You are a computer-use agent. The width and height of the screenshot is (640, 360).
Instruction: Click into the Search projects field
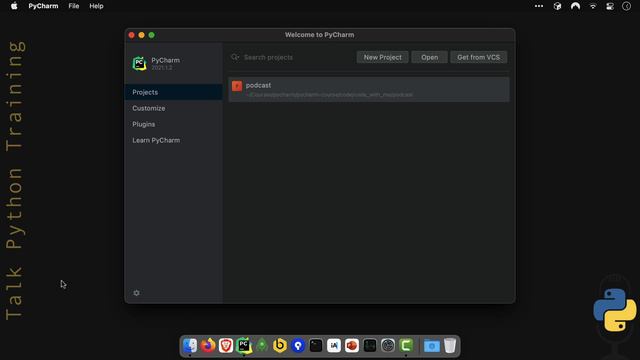[x=292, y=57]
